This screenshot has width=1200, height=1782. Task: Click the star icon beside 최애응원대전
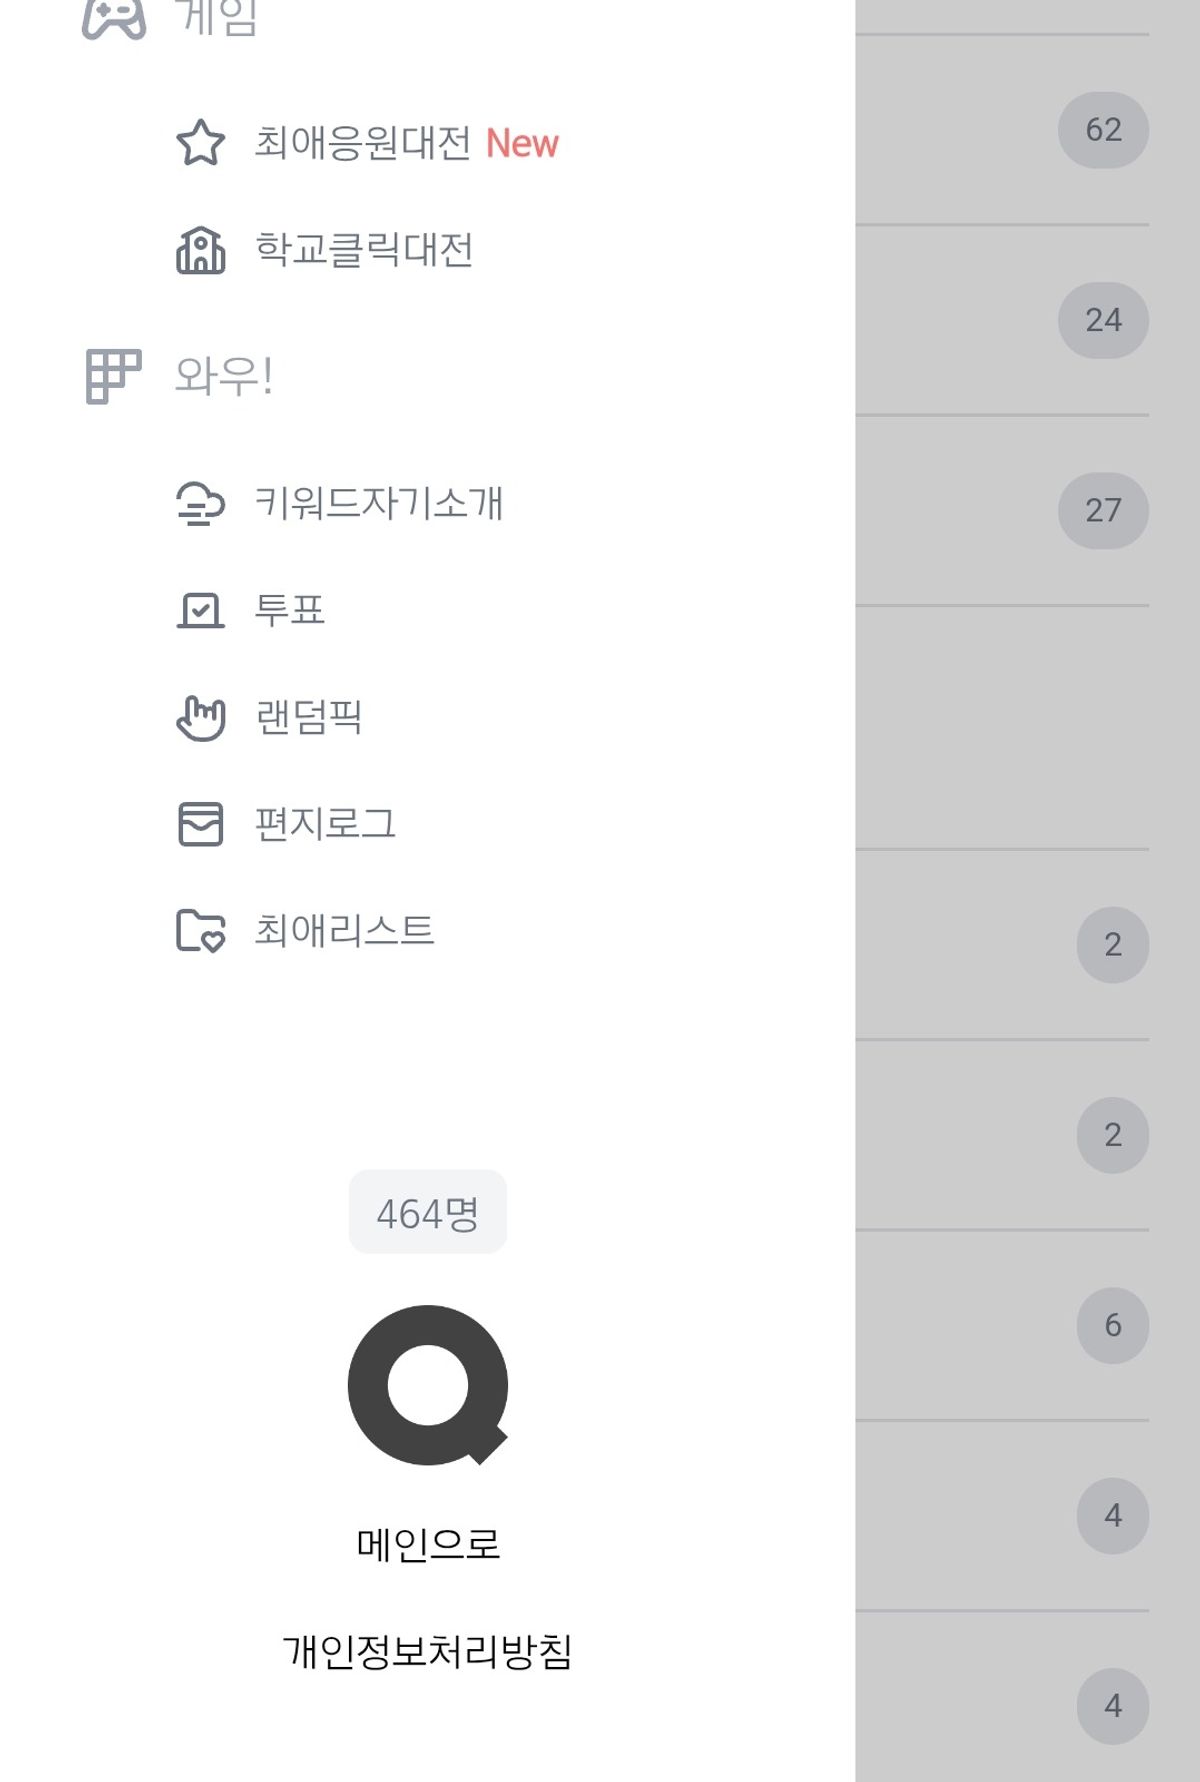click(x=200, y=142)
